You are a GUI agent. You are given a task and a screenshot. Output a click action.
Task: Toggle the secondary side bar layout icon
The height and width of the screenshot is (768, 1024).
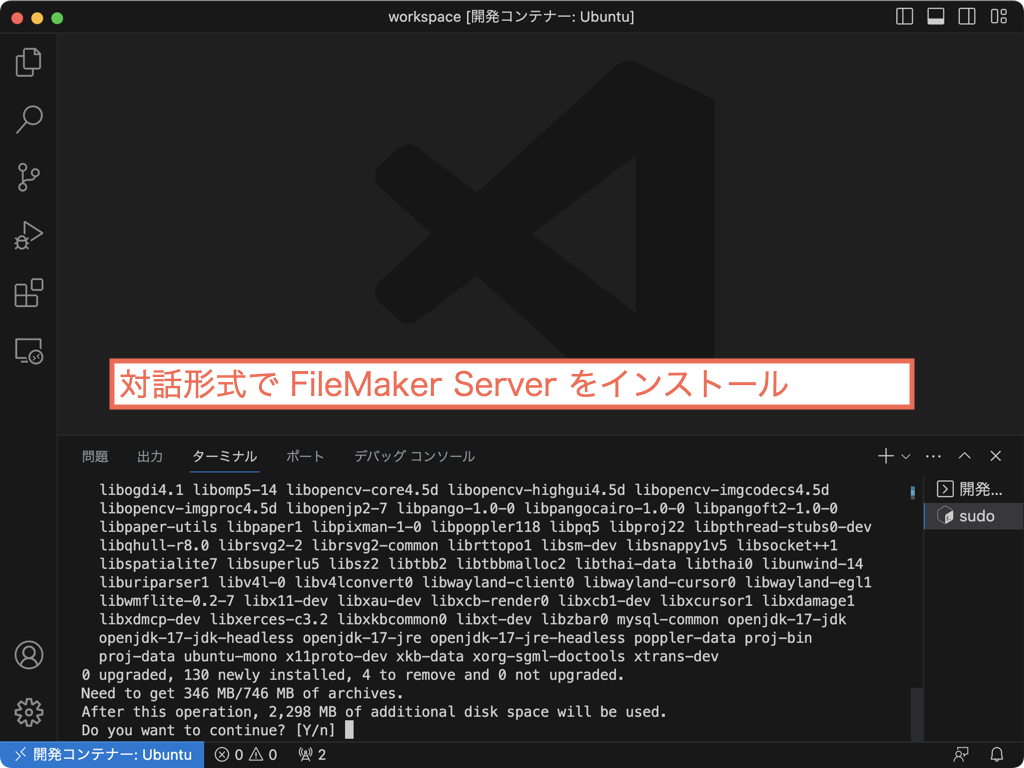point(967,16)
